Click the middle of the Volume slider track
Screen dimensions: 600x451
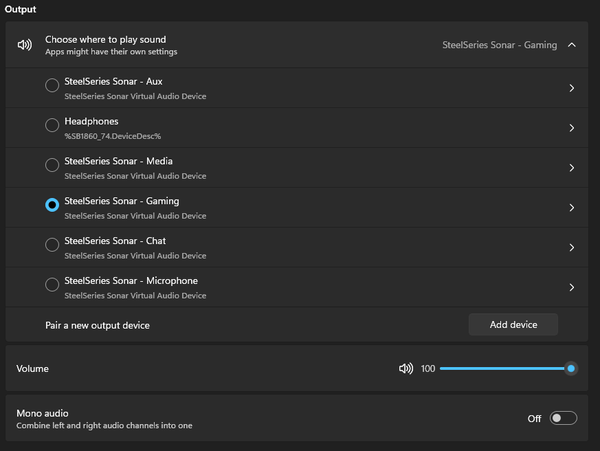tap(505, 368)
